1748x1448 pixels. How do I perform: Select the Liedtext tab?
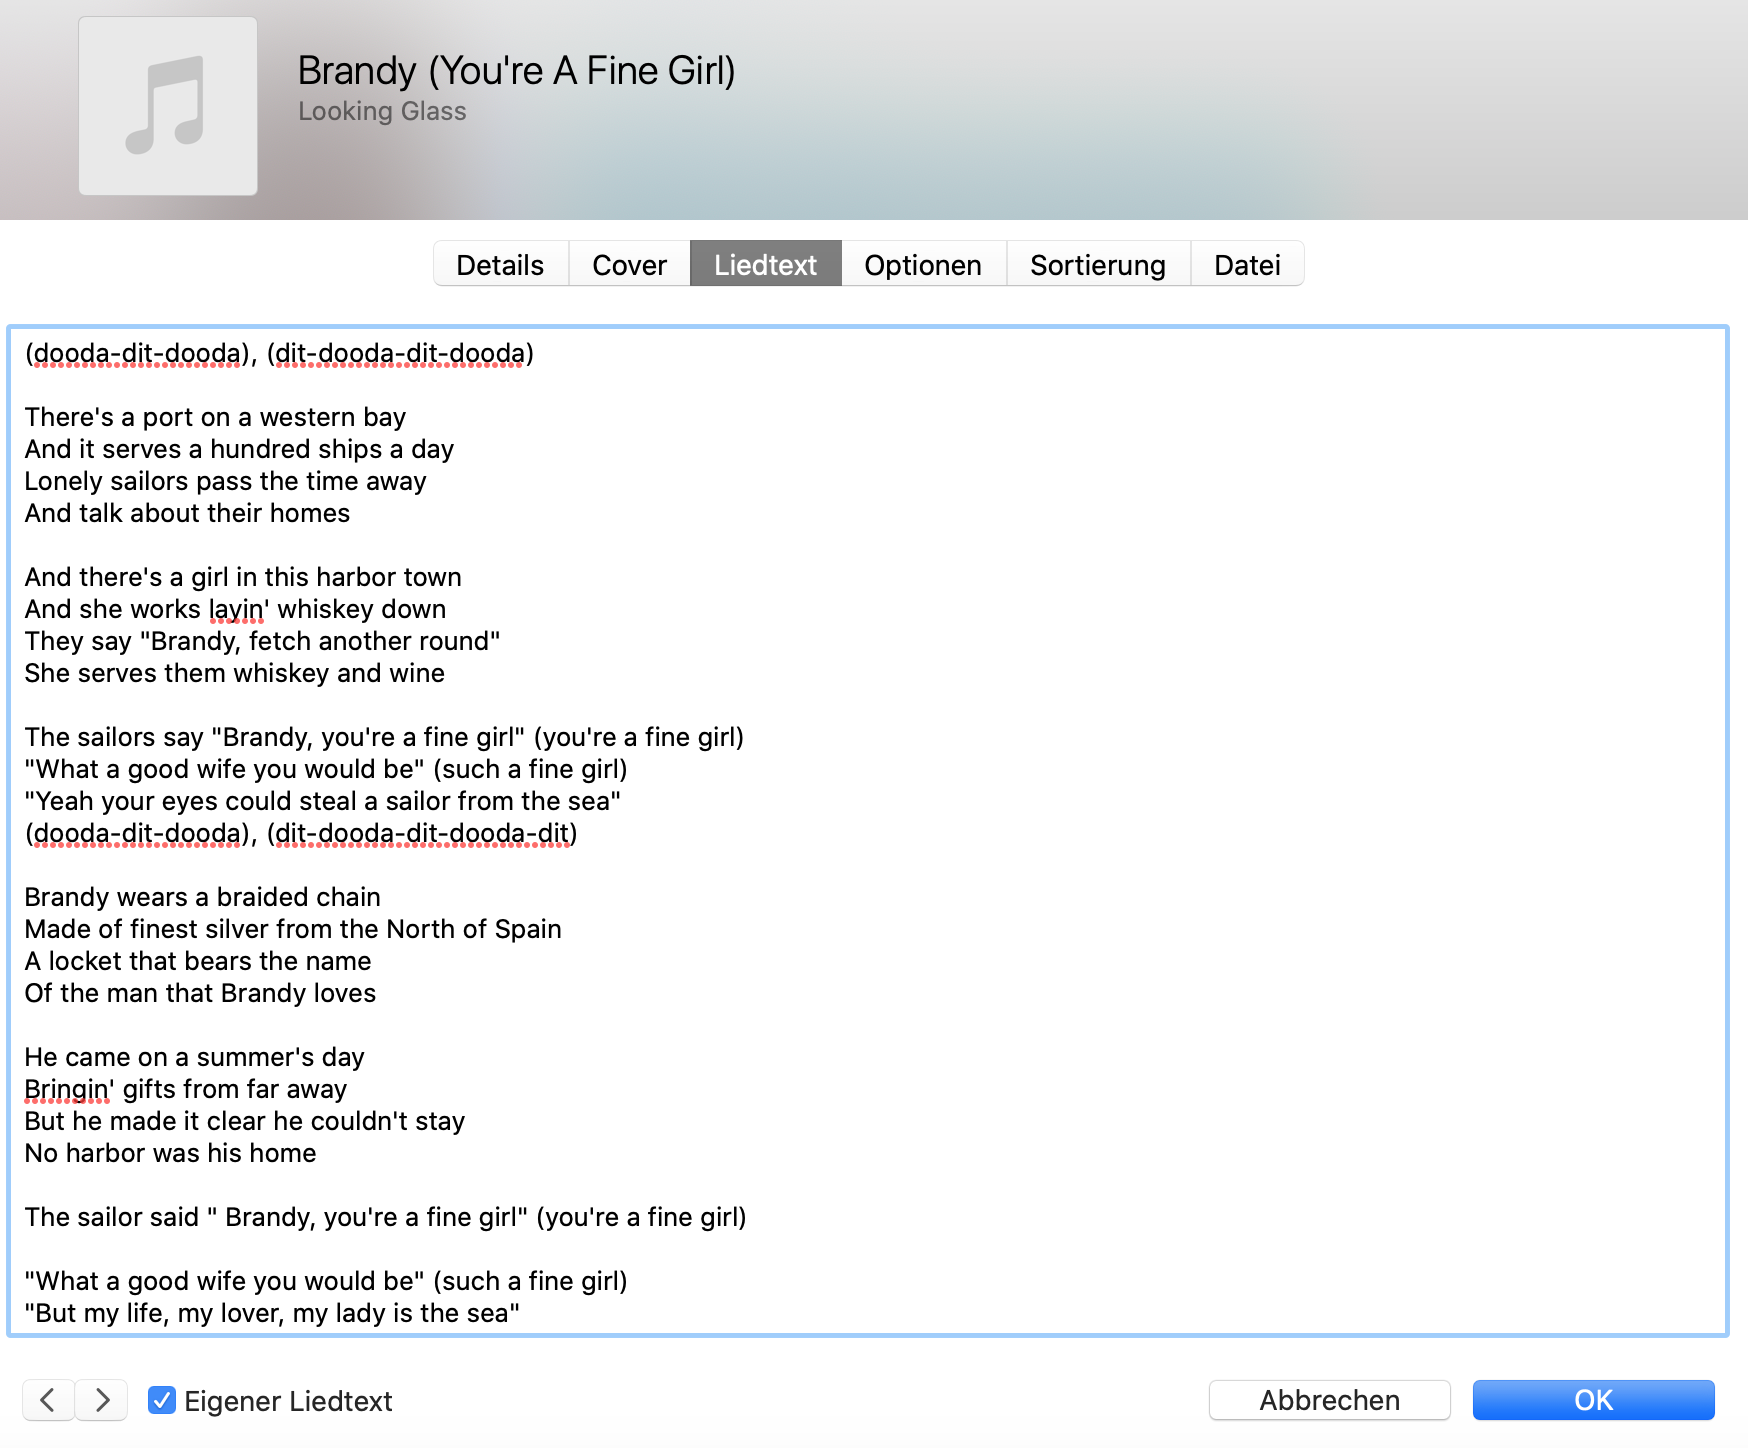pyautogui.click(x=765, y=264)
